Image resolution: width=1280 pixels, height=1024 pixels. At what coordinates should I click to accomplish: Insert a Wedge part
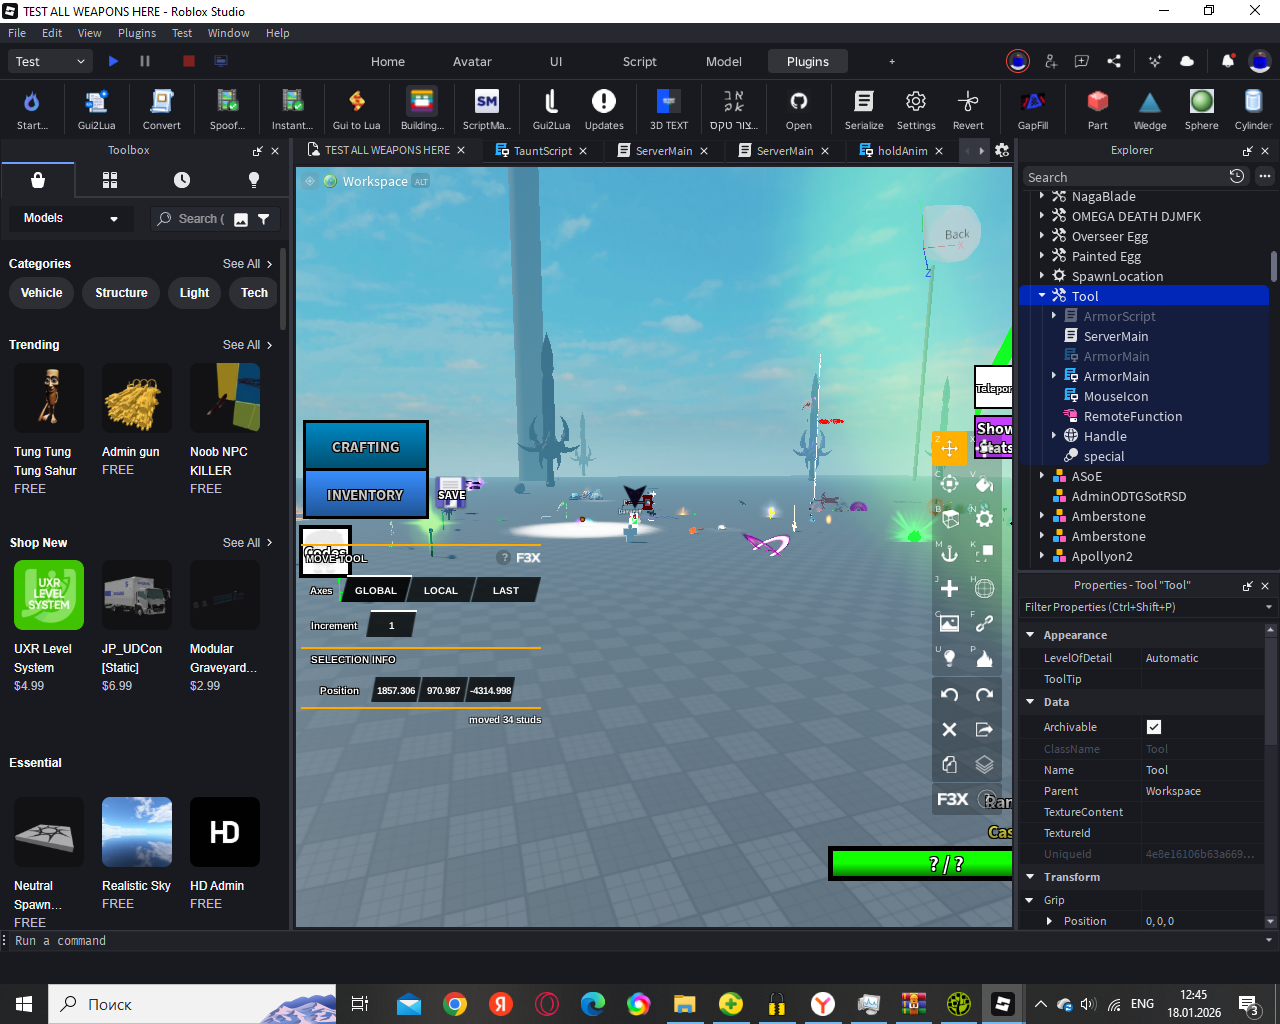[x=1150, y=109]
